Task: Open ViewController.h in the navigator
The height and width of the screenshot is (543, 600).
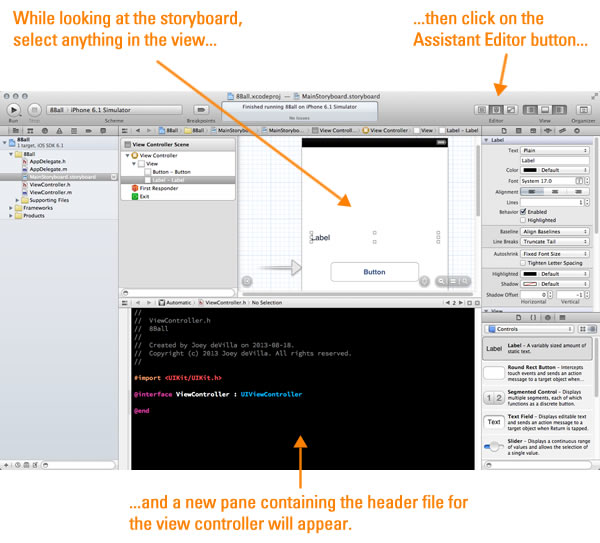Action: [50, 184]
